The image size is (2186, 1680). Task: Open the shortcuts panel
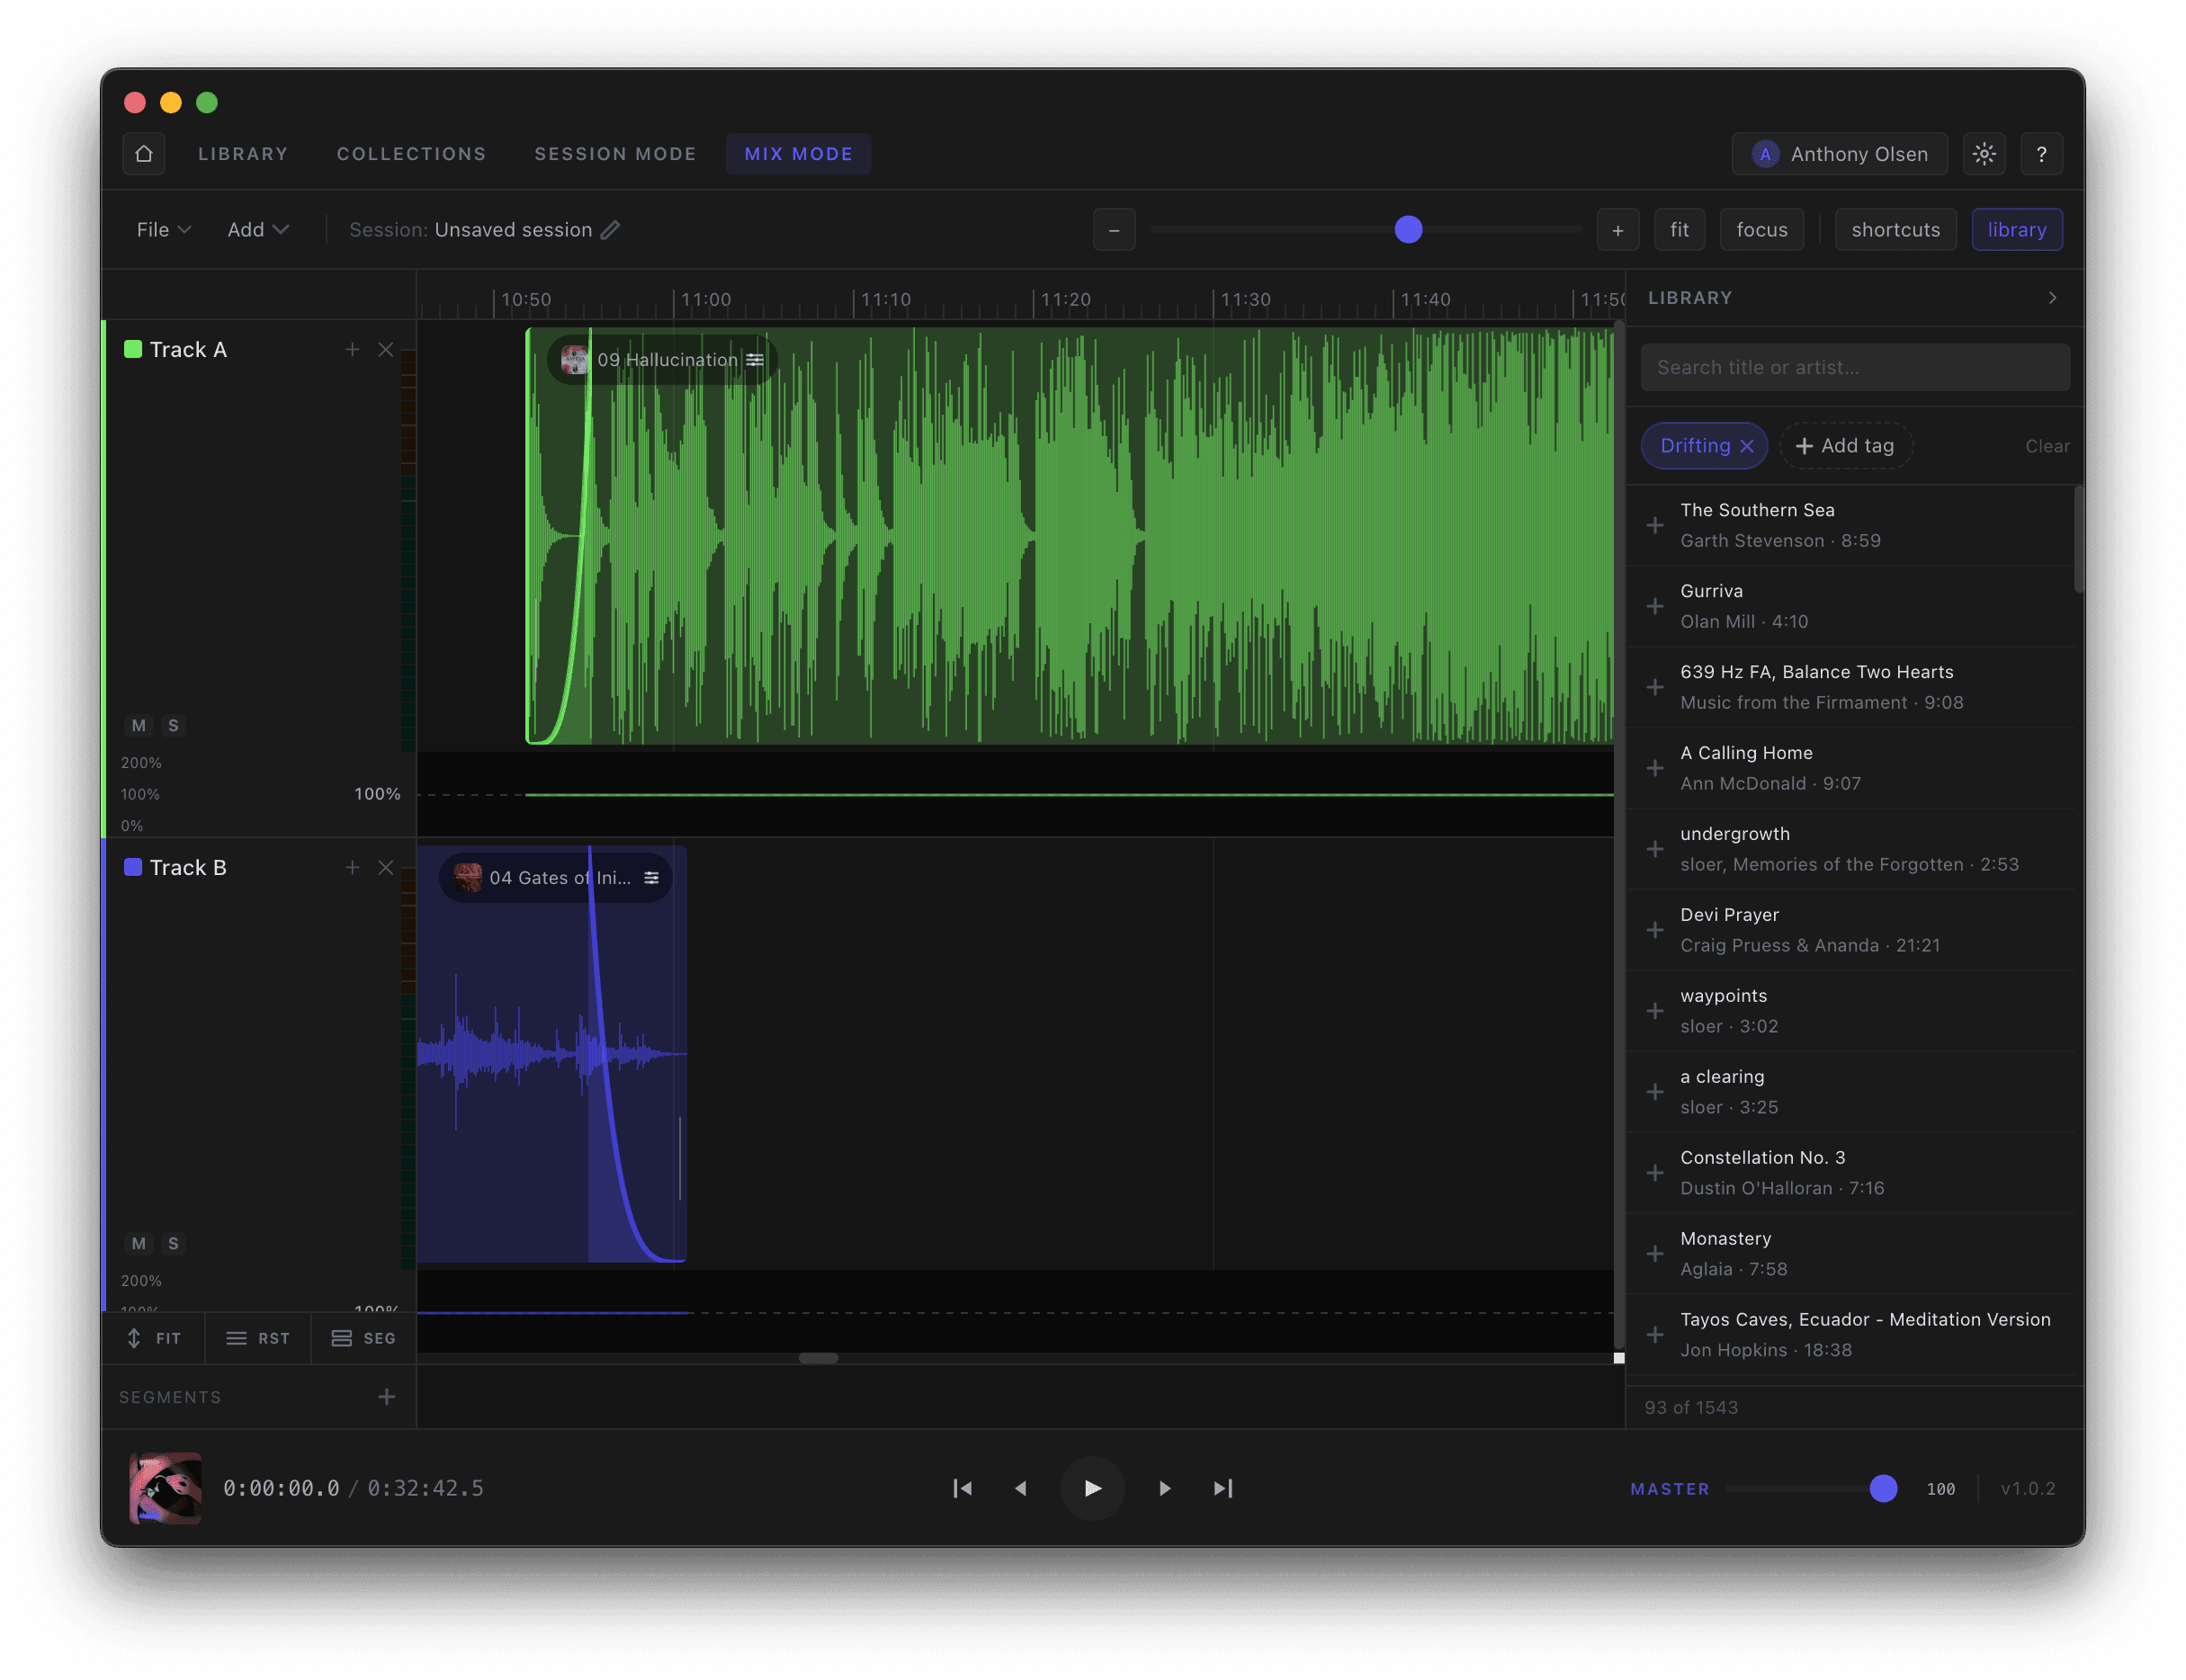[x=1895, y=230]
